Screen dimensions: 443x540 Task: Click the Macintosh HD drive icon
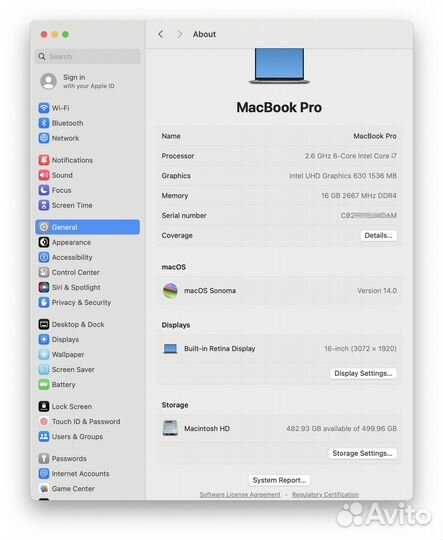[x=170, y=428]
